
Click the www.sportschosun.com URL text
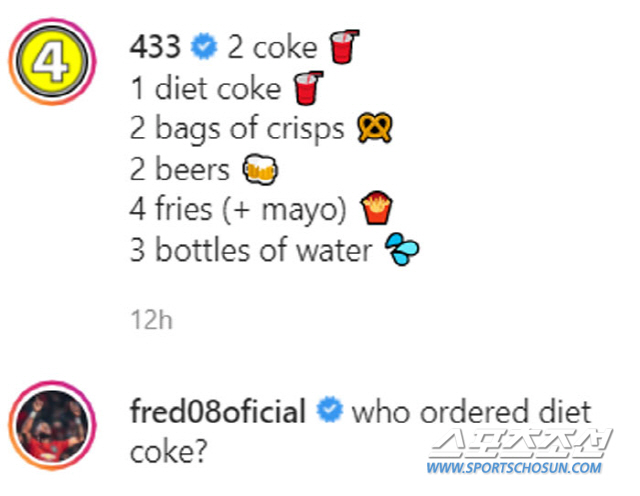[516, 467]
